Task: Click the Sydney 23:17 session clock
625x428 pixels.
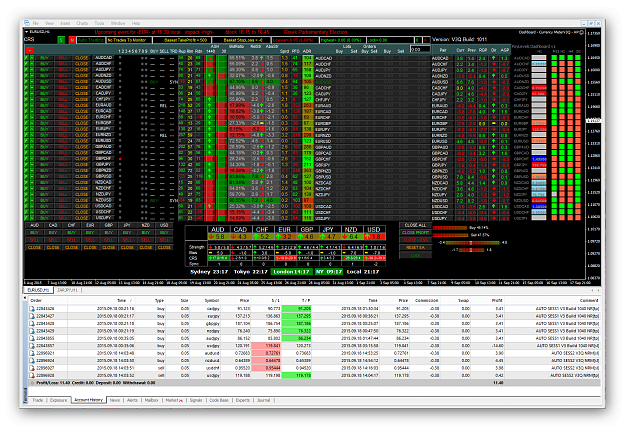Action: pos(209,272)
